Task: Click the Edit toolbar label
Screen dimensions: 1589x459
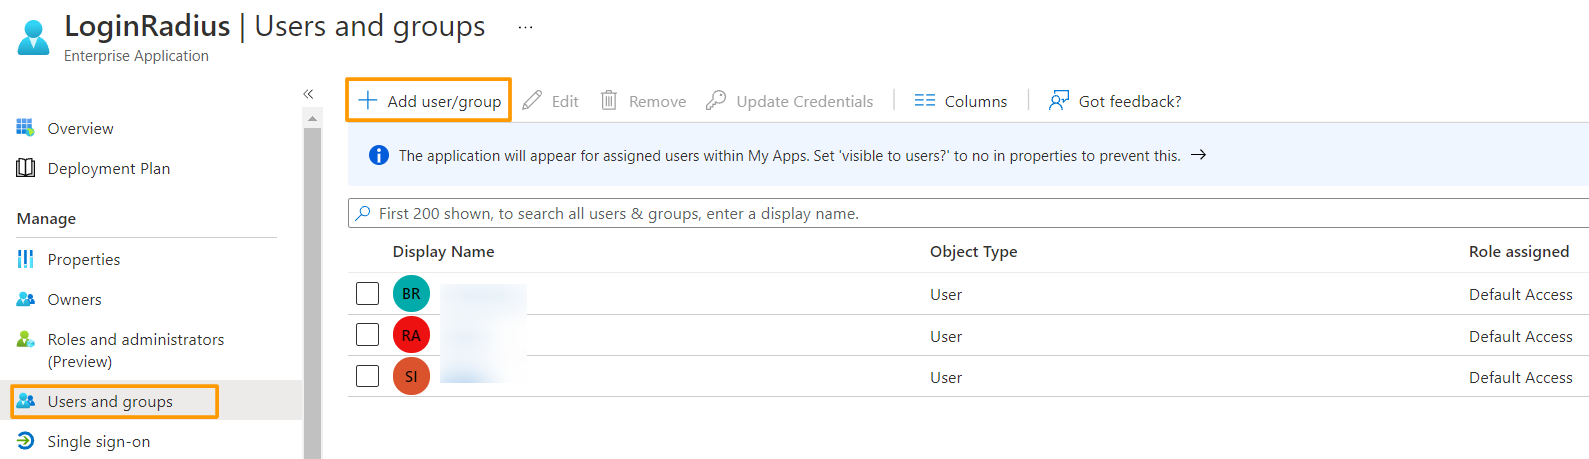Action: click(x=565, y=101)
